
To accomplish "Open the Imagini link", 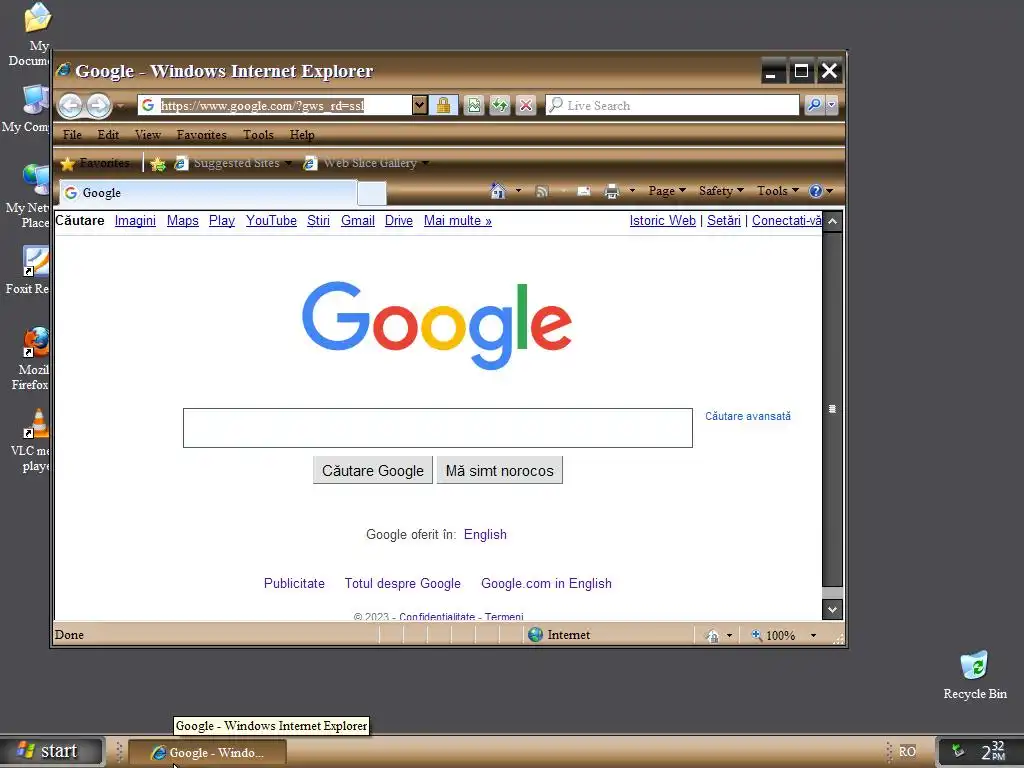I will 135,221.
